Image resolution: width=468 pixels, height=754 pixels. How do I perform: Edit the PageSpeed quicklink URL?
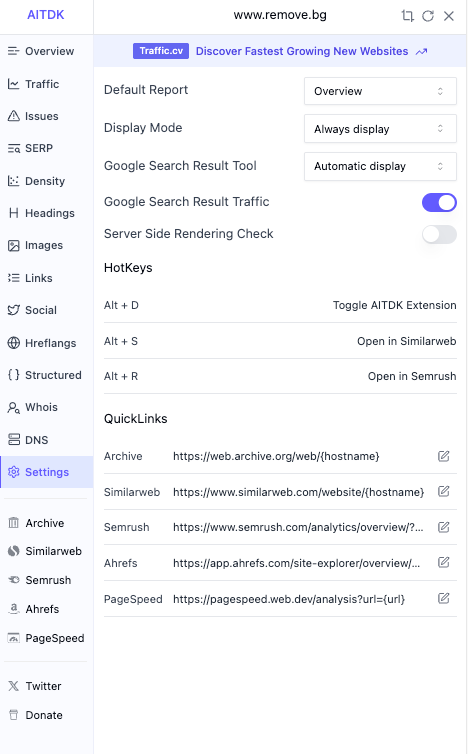(443, 598)
